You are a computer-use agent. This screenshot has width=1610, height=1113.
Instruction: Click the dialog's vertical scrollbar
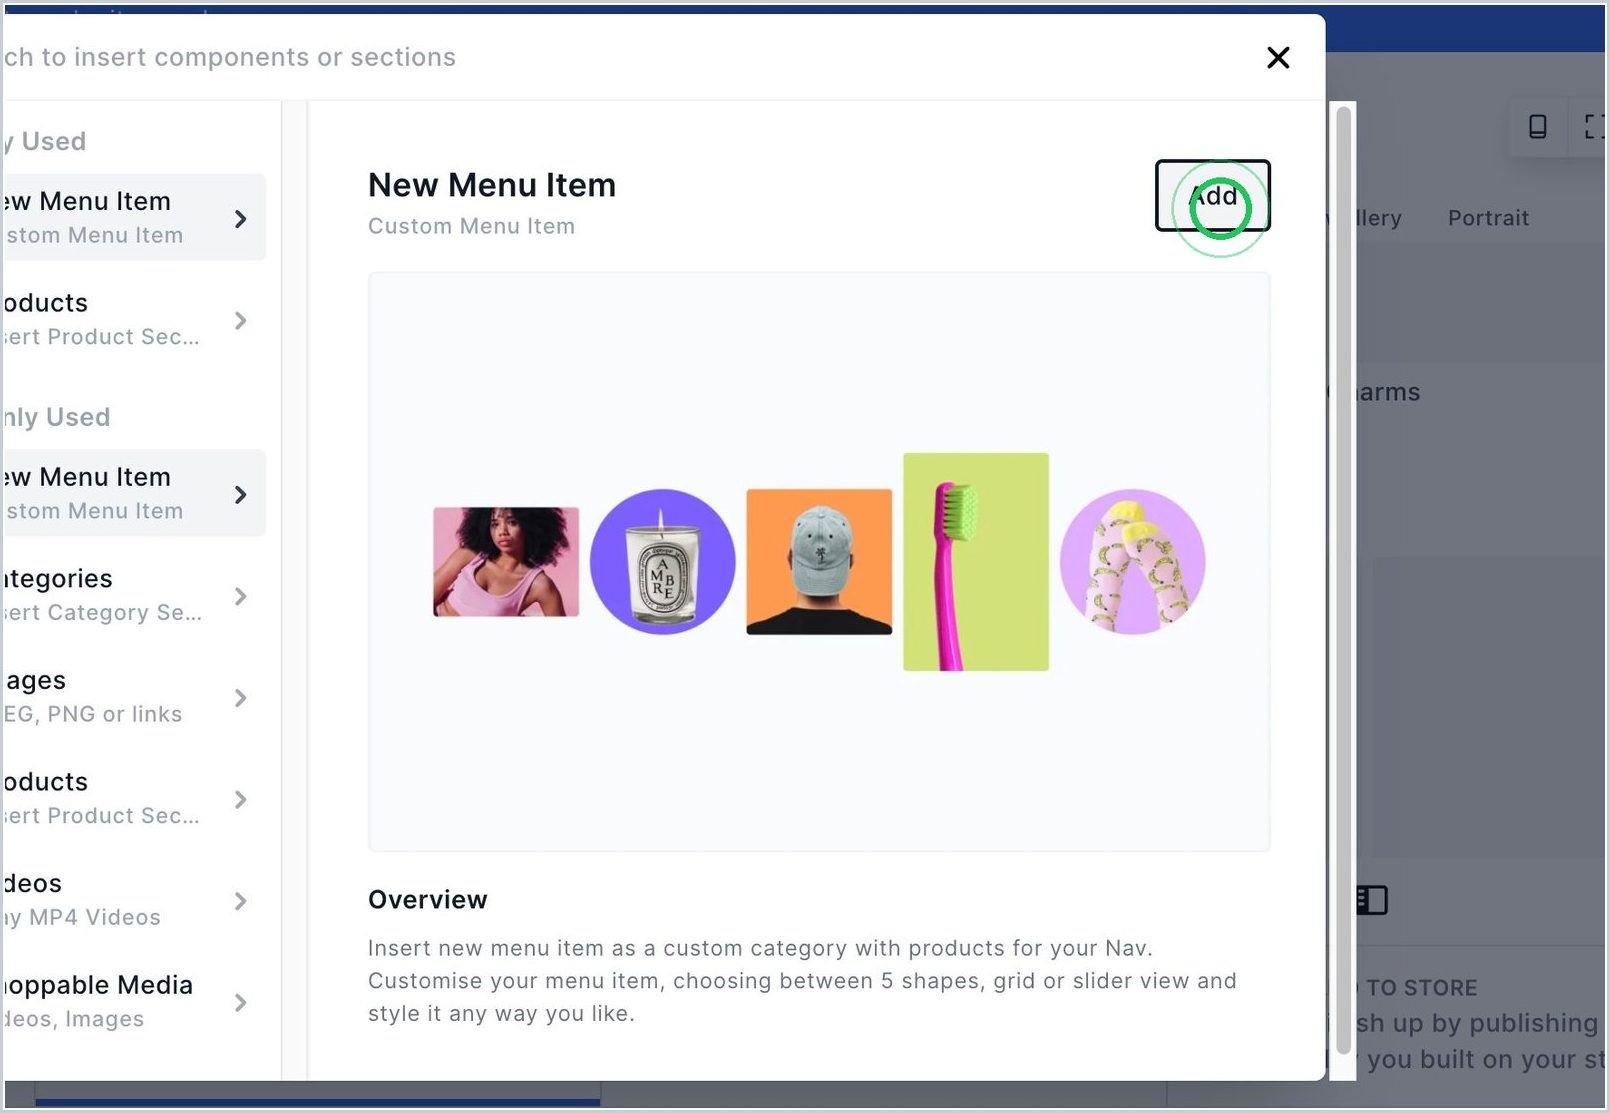1344,580
